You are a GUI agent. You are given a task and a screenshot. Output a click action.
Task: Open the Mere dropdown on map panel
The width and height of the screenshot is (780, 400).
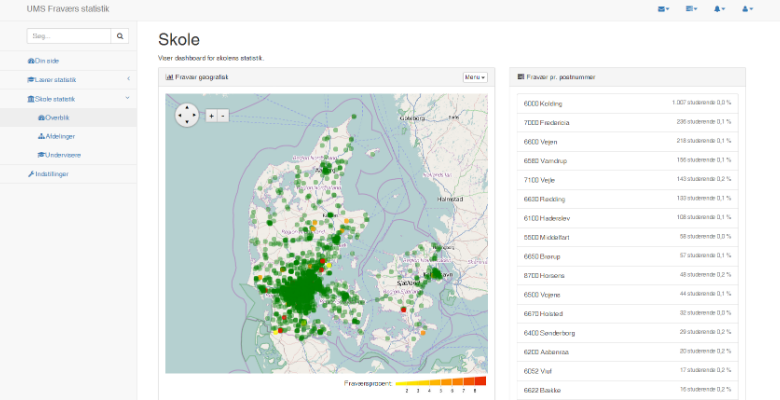click(475, 77)
